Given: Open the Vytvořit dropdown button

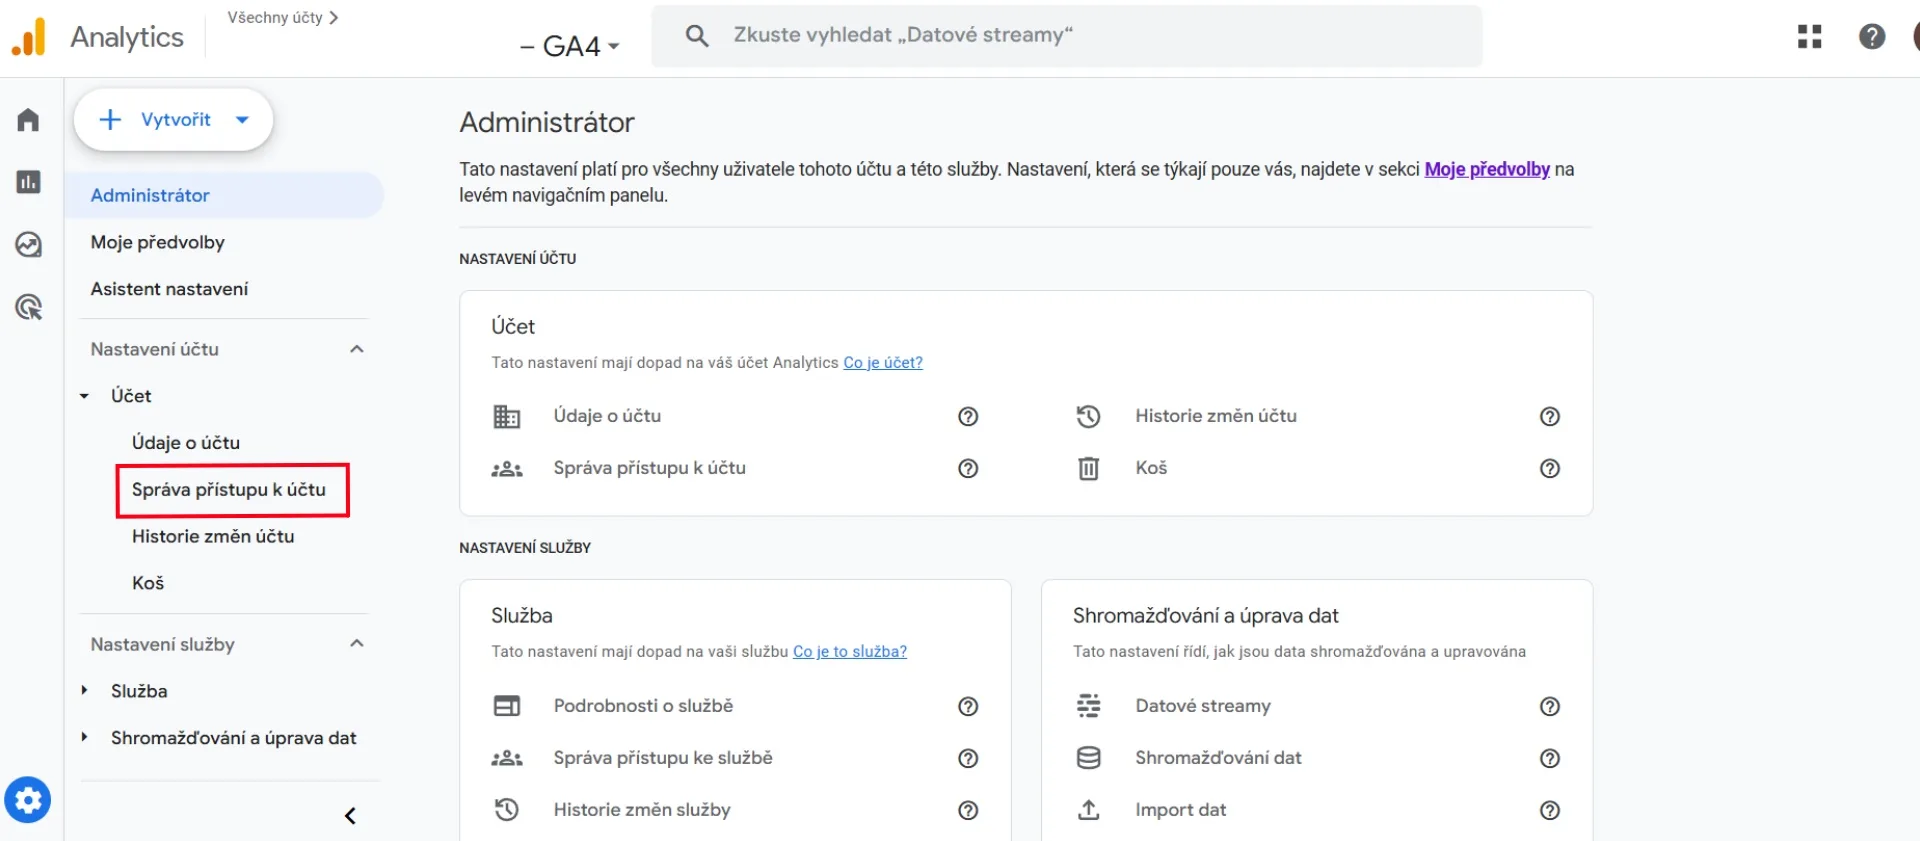Looking at the screenshot, I should tap(173, 120).
